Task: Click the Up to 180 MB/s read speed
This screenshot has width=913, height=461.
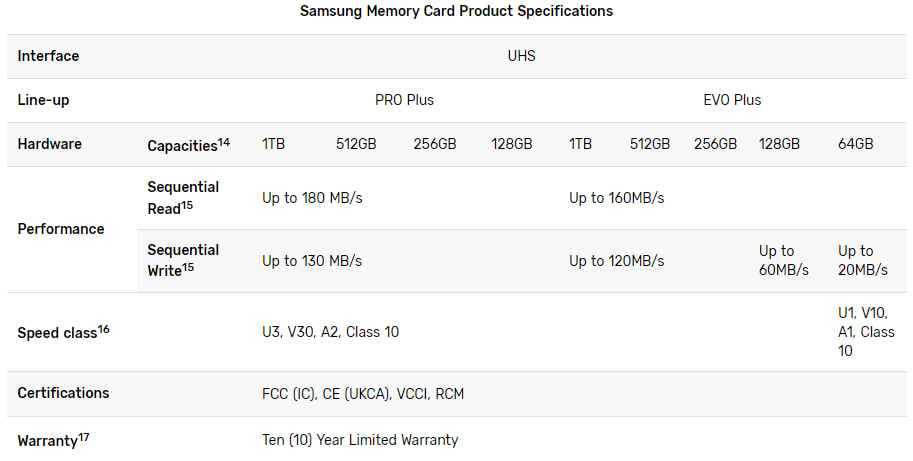Action: tap(312, 198)
